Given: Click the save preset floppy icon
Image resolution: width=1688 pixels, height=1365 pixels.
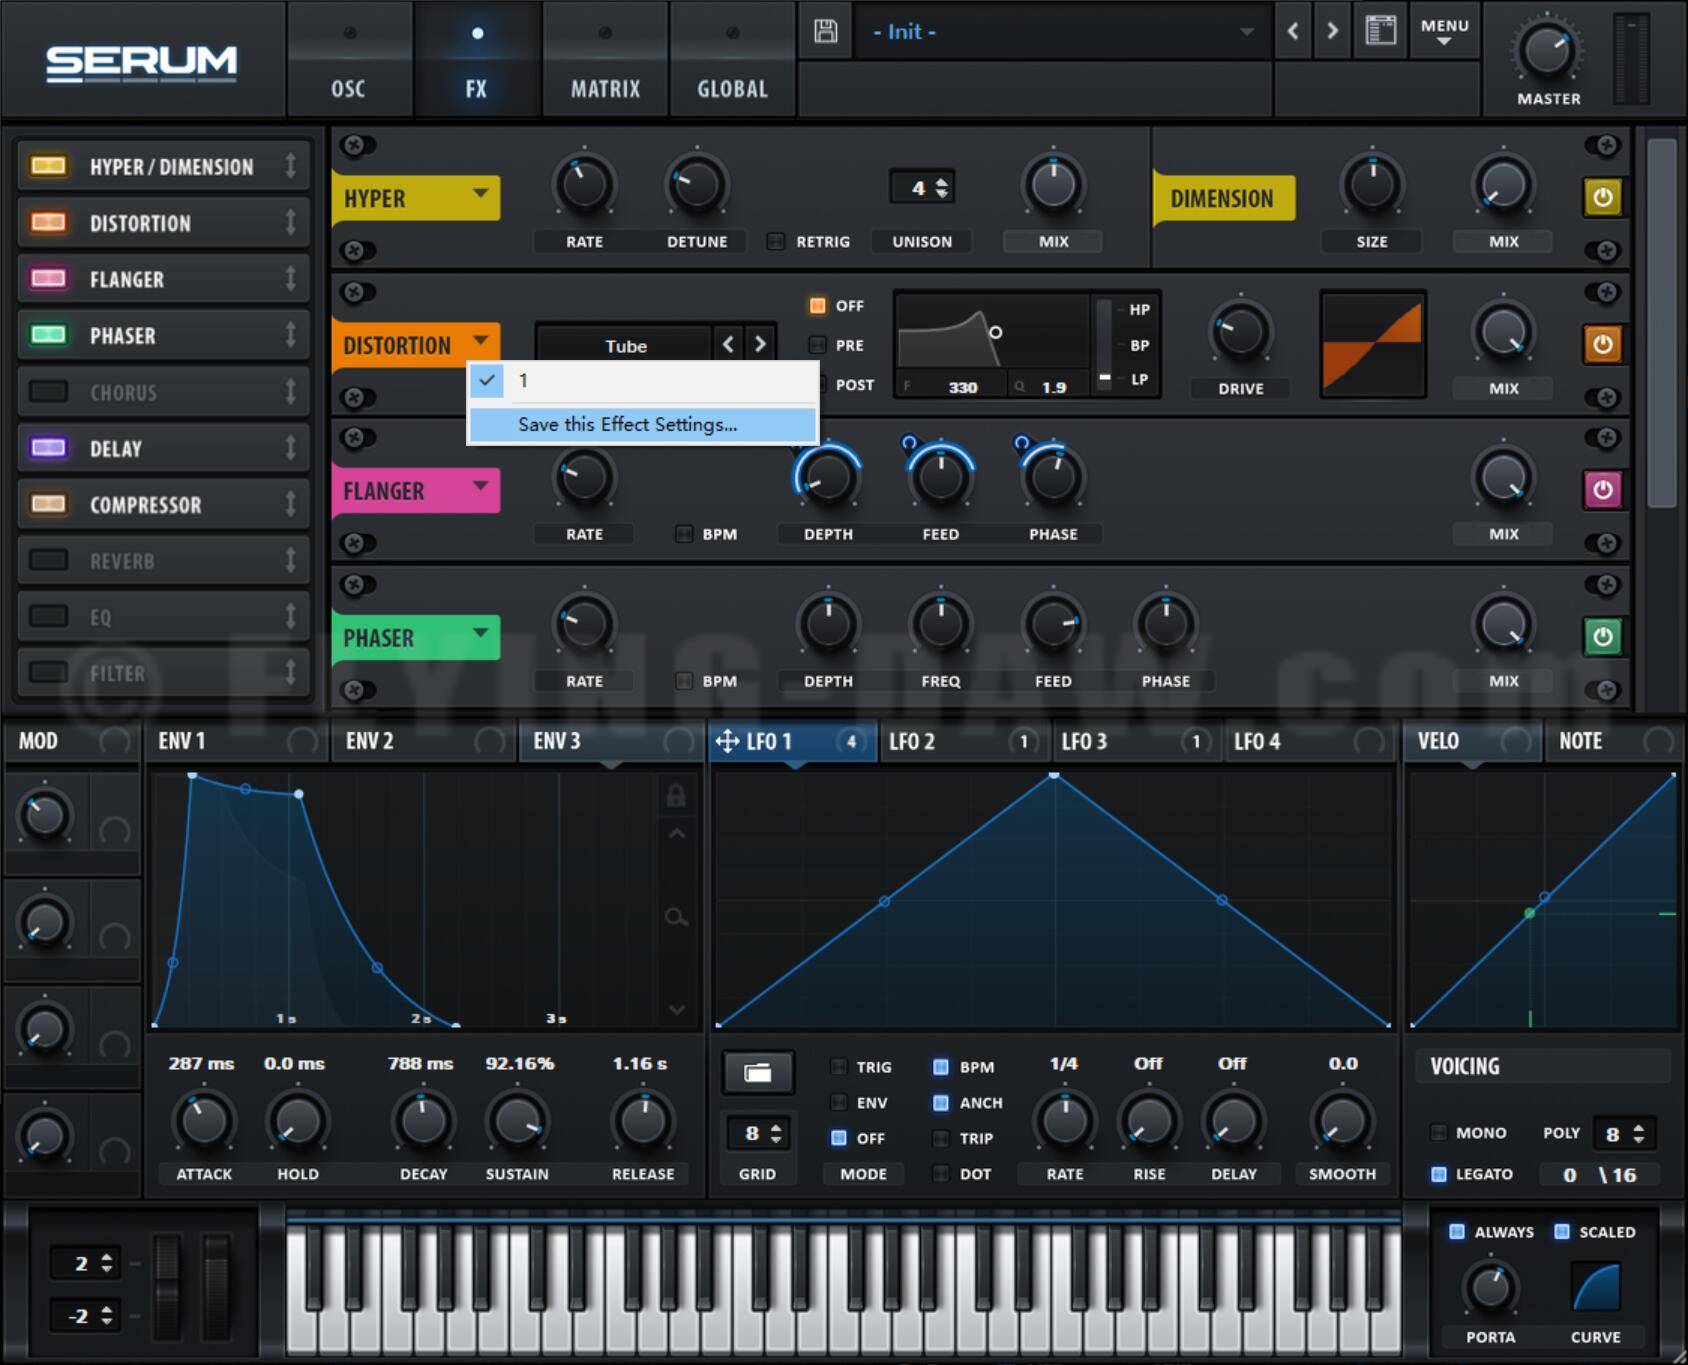Looking at the screenshot, I should pyautogui.click(x=825, y=31).
